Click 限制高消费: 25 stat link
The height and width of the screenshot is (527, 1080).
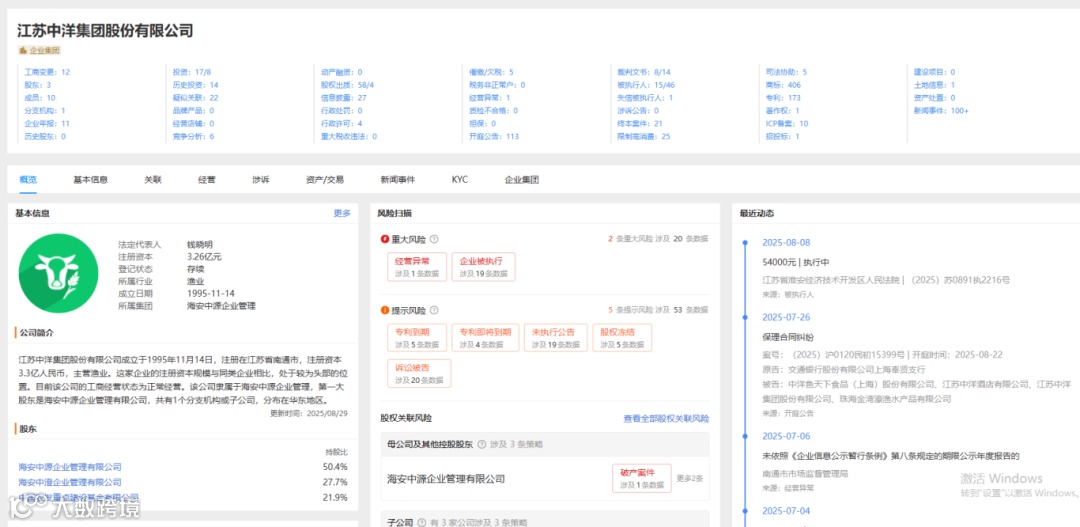tap(644, 136)
